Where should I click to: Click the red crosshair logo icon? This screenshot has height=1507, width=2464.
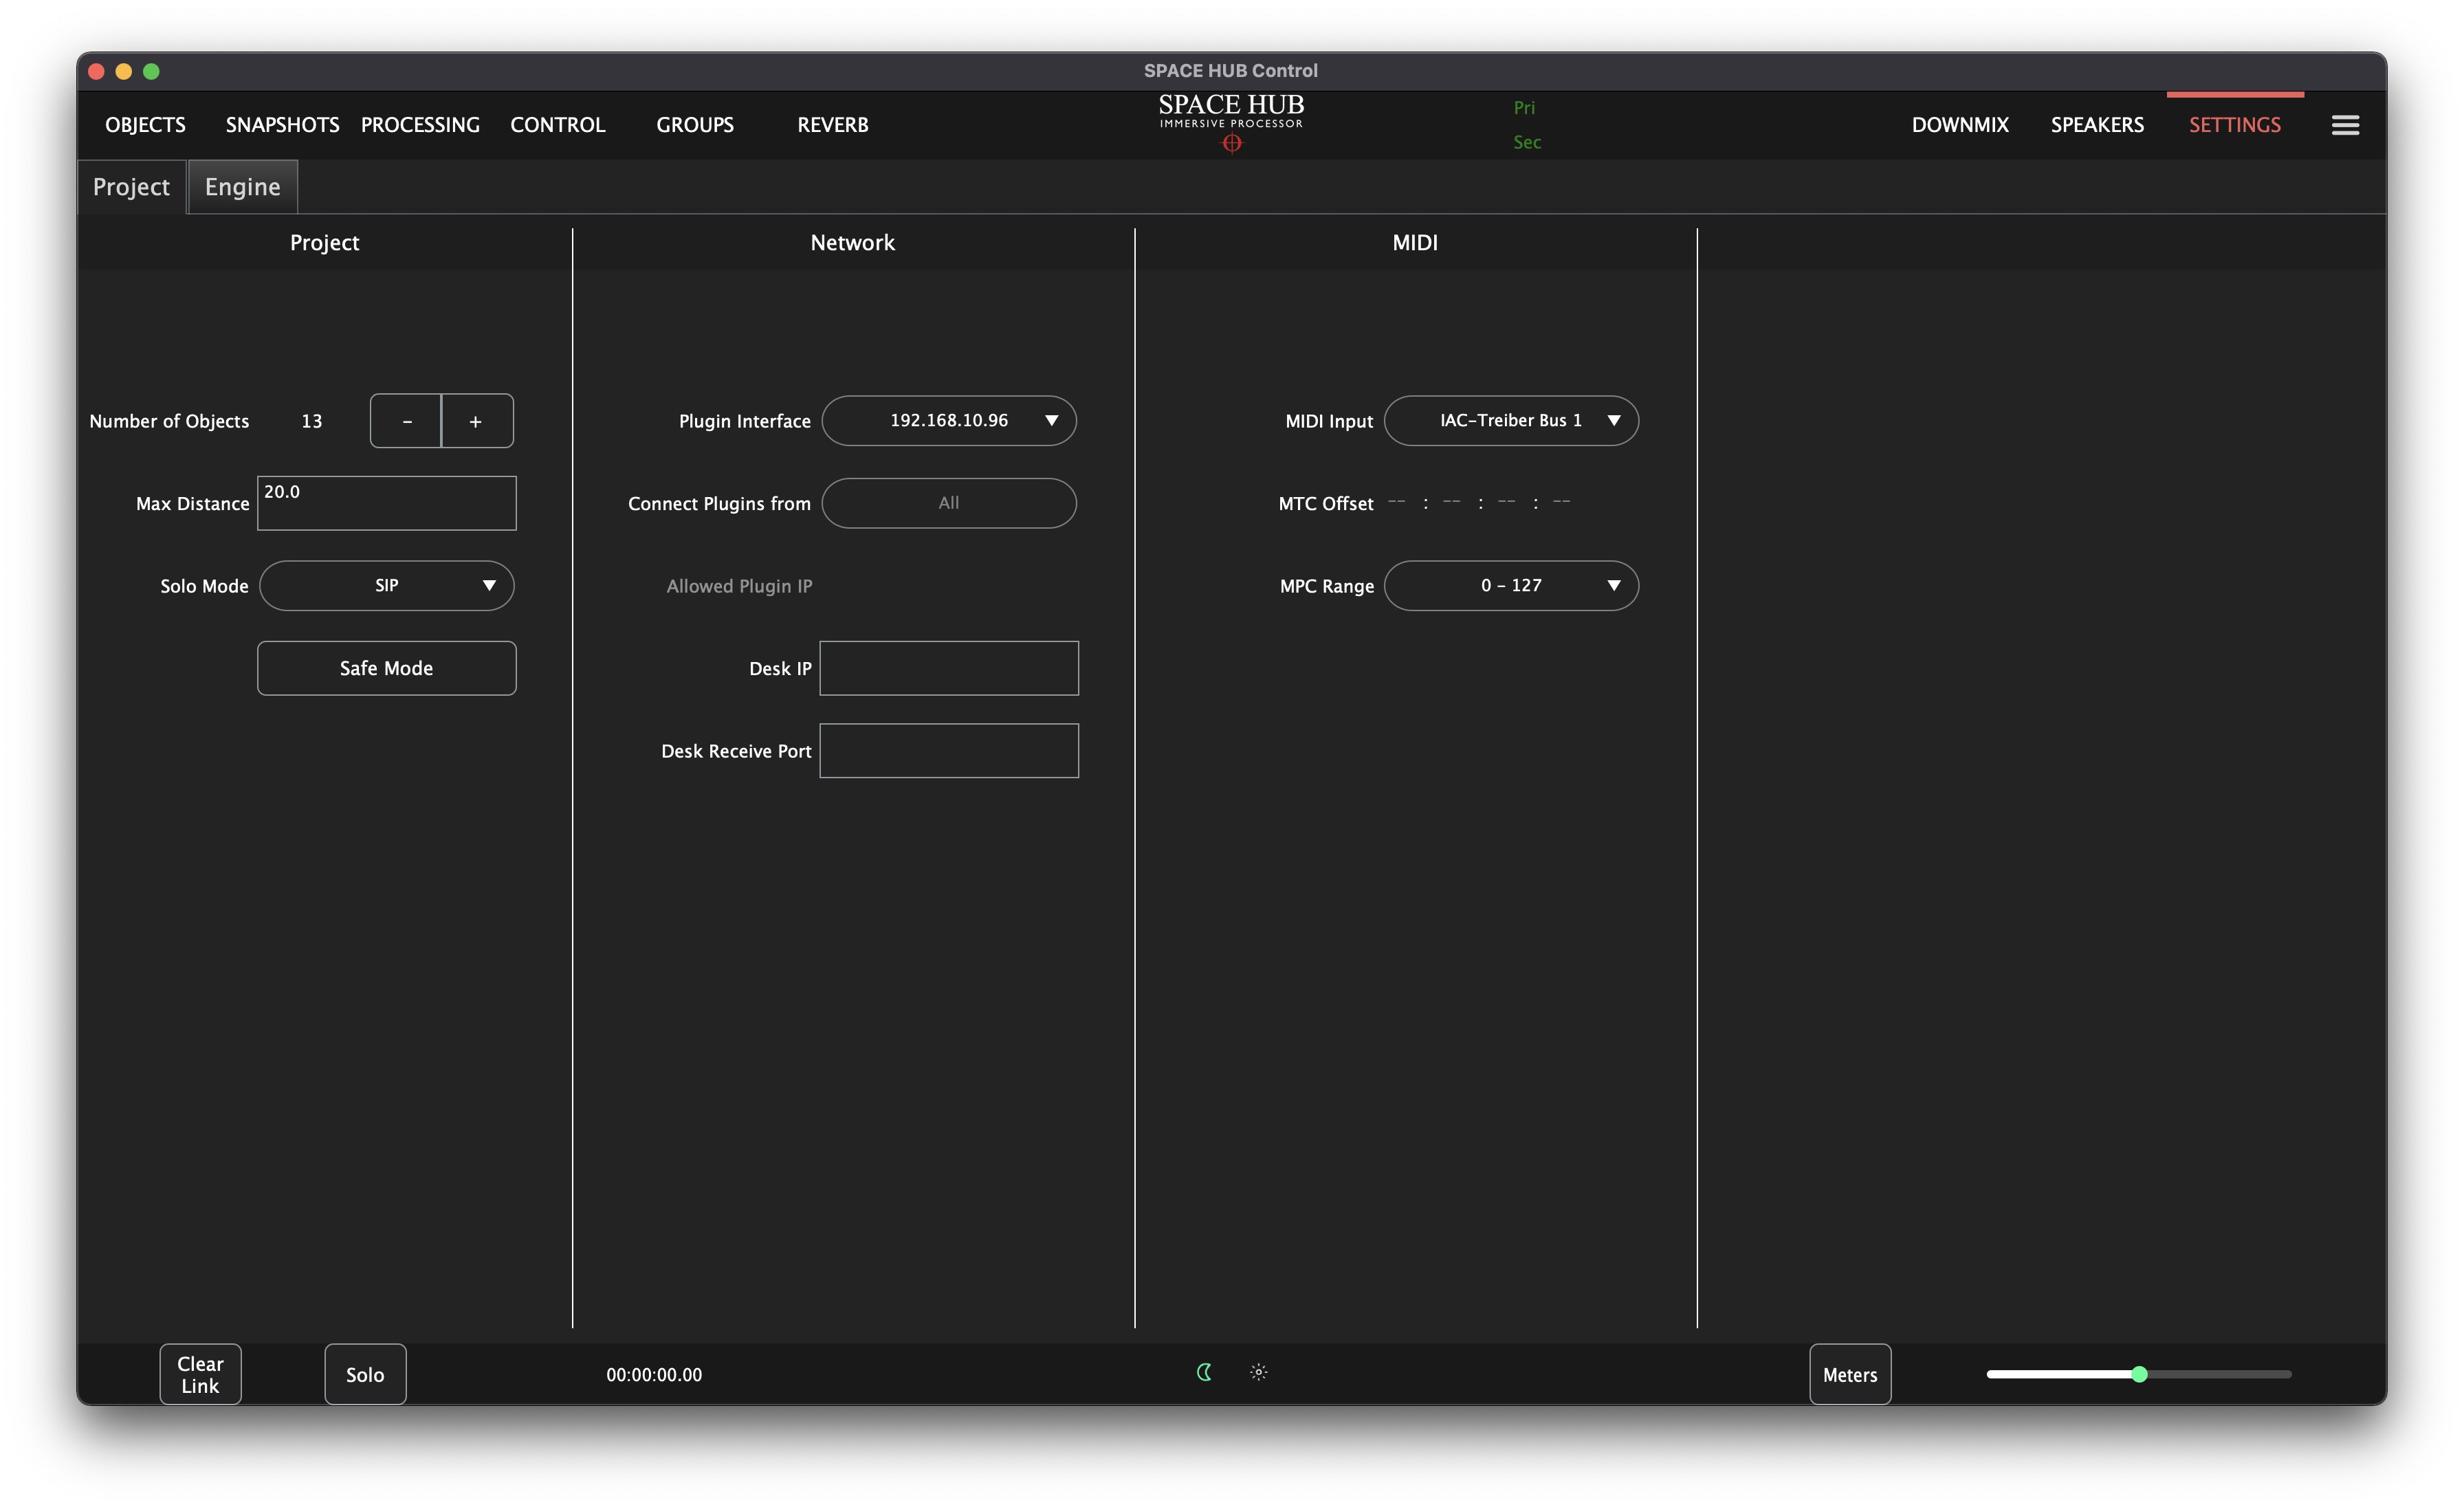1232,144
